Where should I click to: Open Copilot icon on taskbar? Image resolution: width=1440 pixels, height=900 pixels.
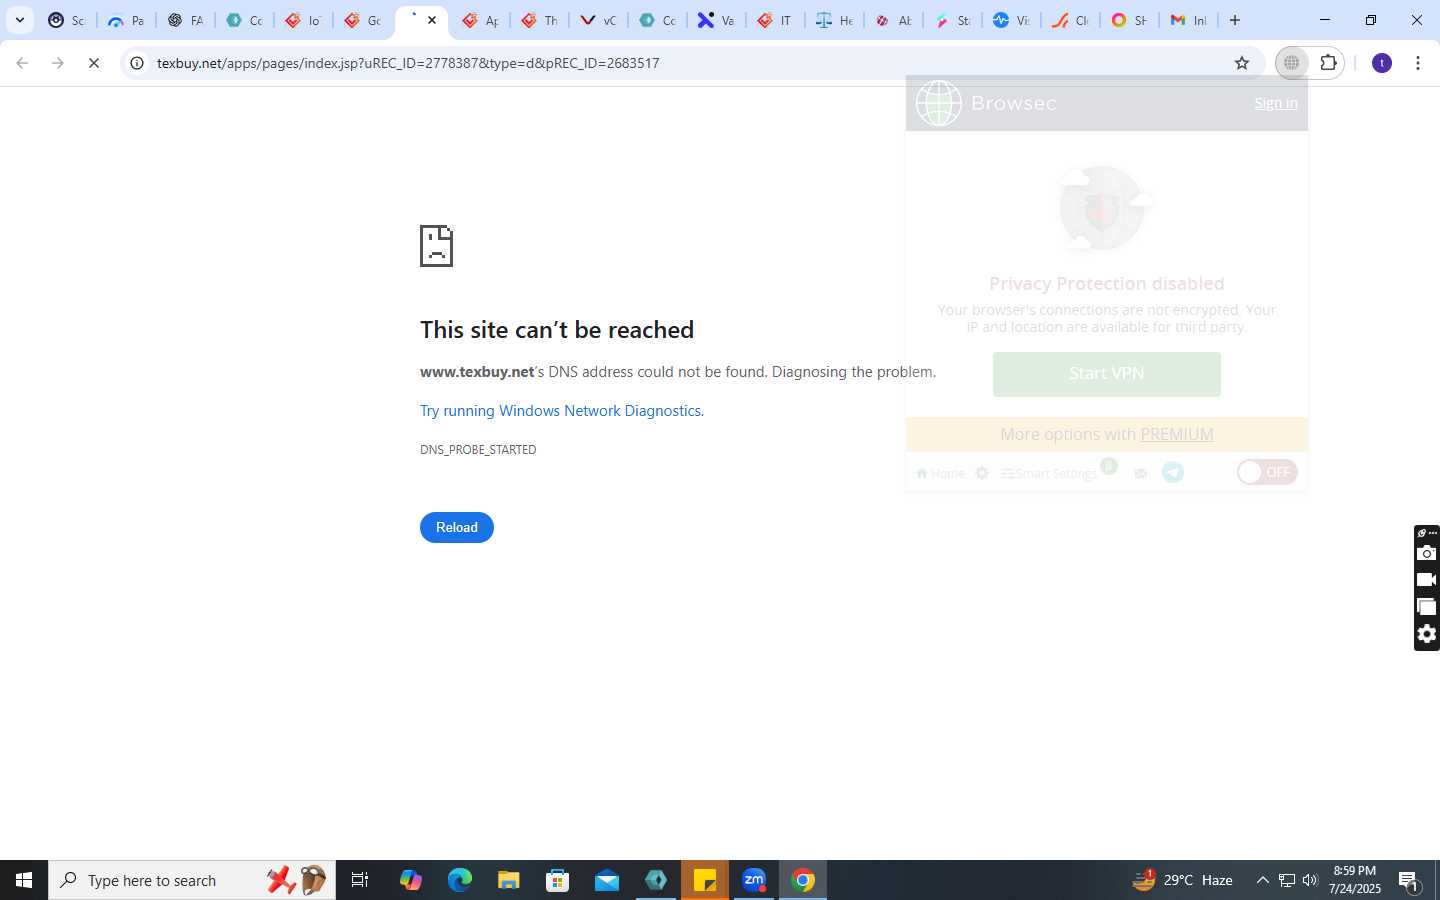(411, 880)
